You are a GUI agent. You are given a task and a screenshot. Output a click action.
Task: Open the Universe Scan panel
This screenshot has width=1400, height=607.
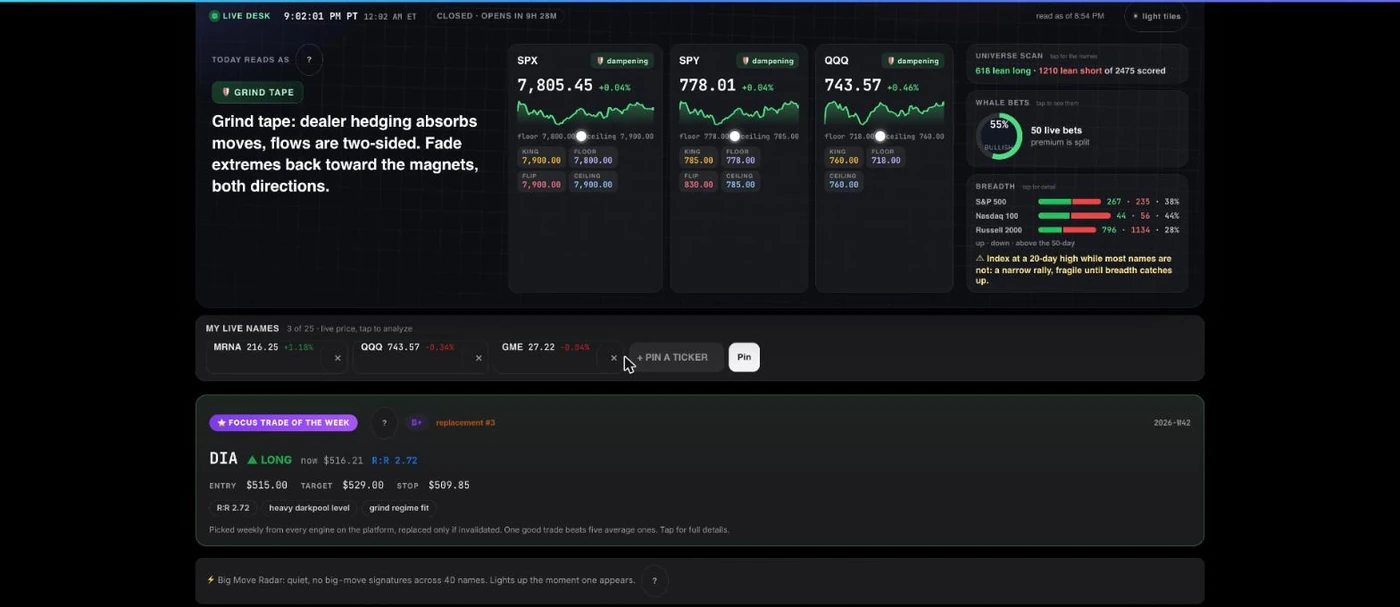point(1077,64)
